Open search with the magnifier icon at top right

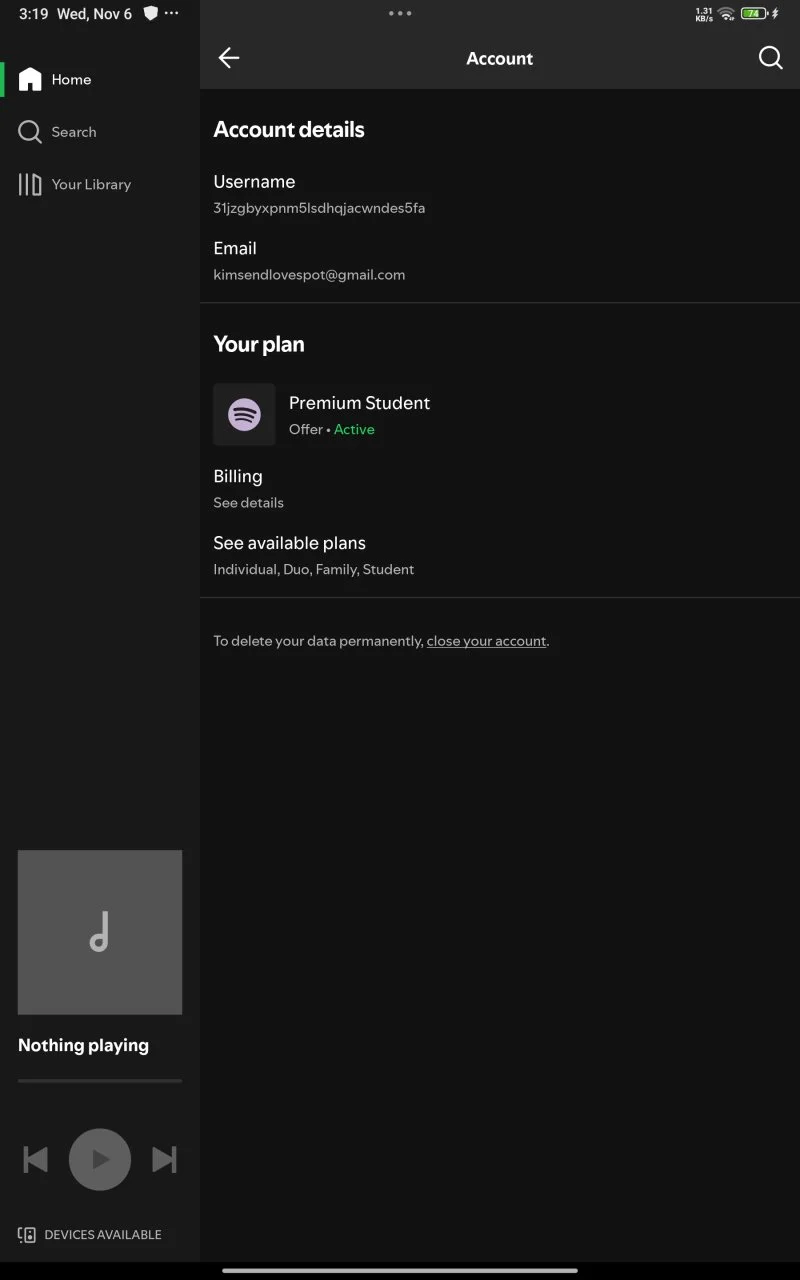pos(770,58)
